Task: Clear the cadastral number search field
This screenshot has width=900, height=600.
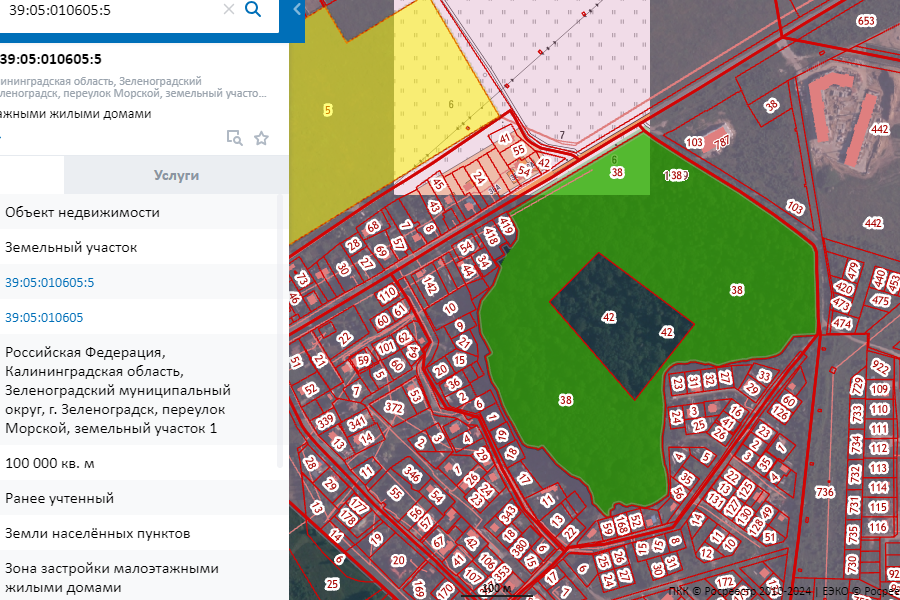Action: coord(228,10)
